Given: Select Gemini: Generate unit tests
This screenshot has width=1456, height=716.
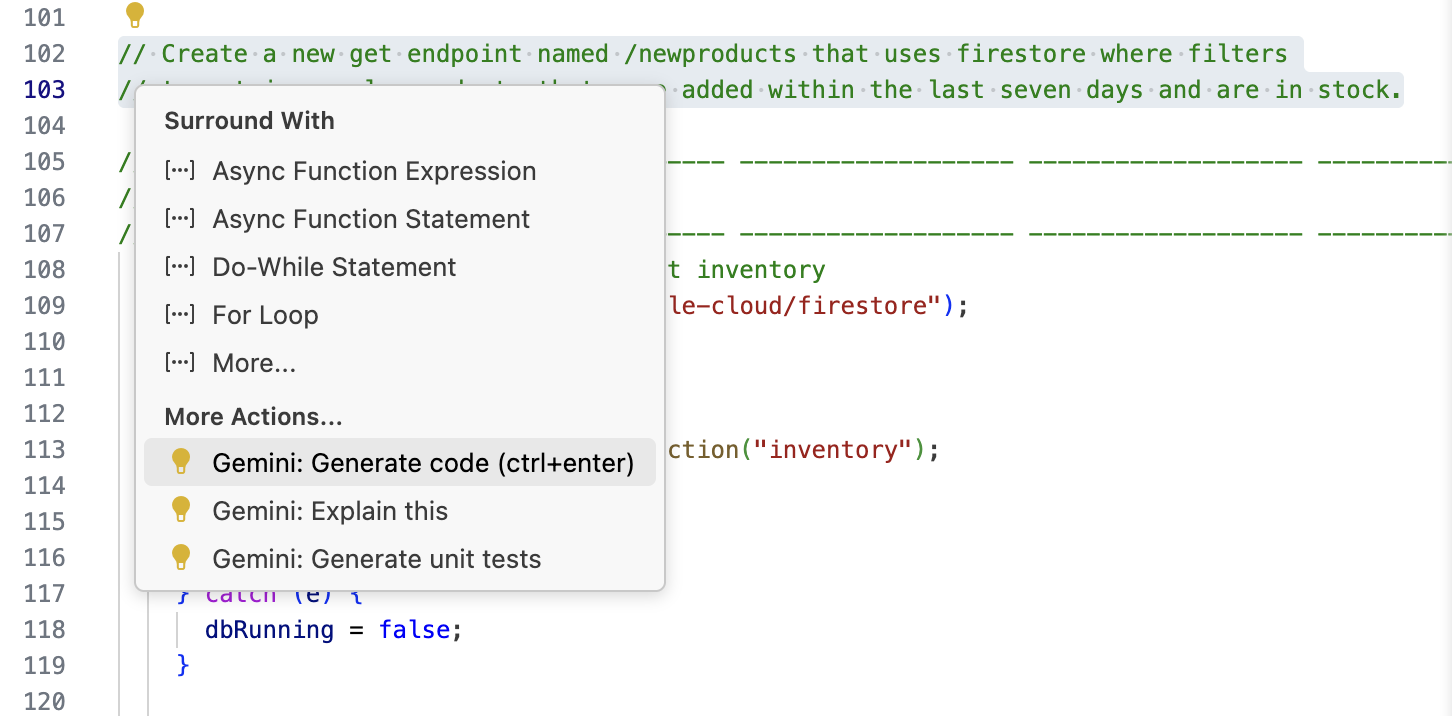Looking at the screenshot, I should pyautogui.click(x=400, y=559).
